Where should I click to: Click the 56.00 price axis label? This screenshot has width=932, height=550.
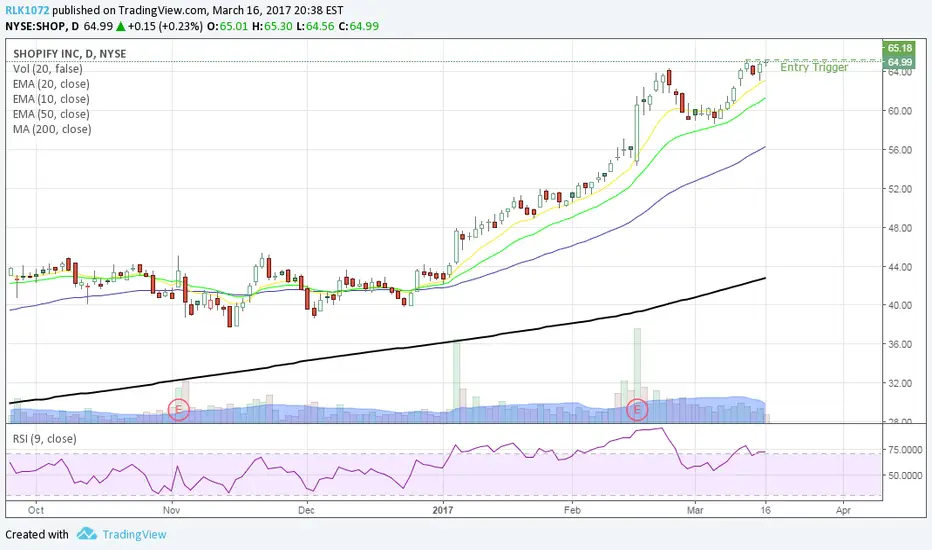pyautogui.click(x=900, y=150)
